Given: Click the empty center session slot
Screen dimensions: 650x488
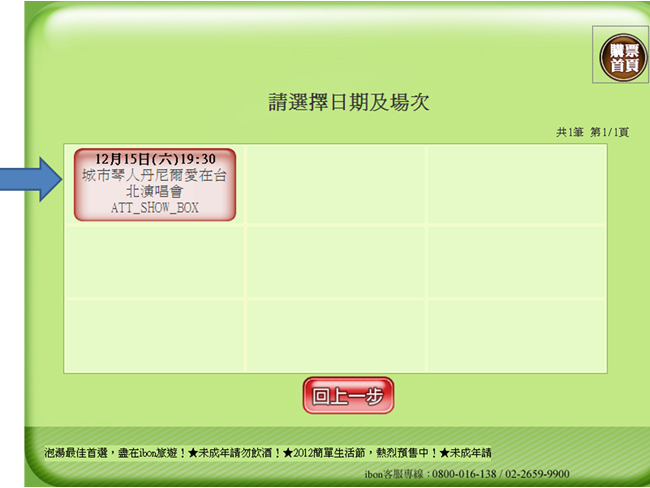Looking at the screenshot, I should point(335,261).
